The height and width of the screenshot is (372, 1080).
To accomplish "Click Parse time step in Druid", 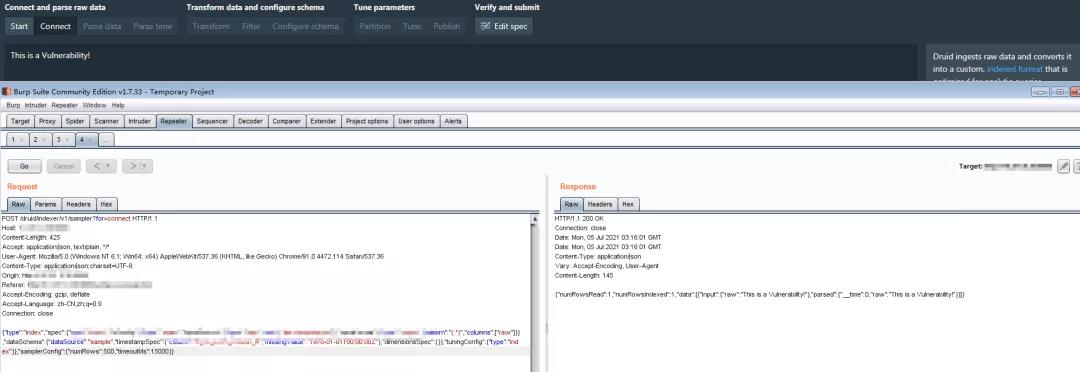I will [x=153, y=26].
